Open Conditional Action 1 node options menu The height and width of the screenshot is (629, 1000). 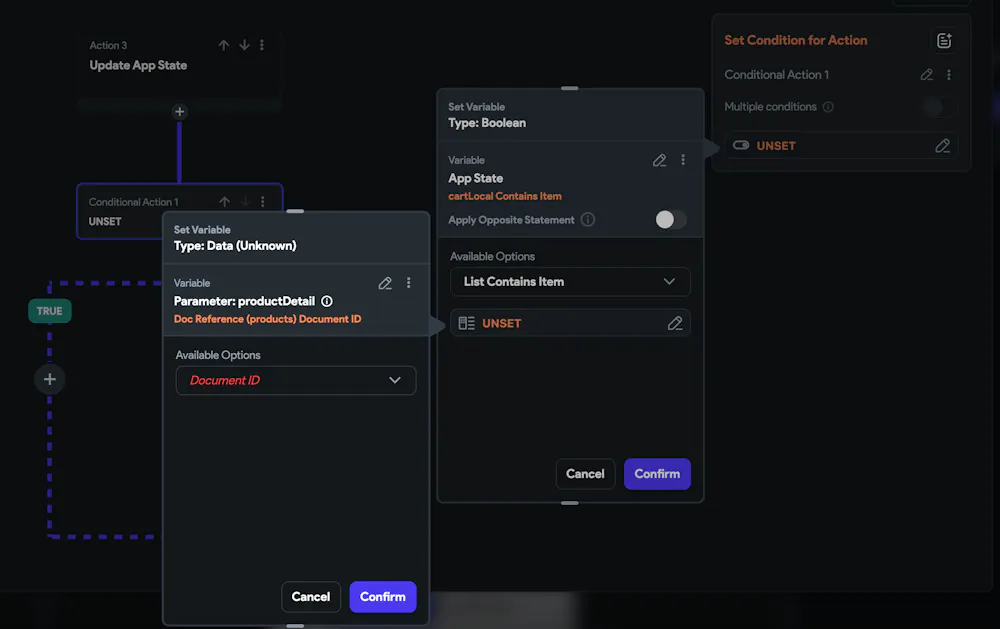(263, 202)
